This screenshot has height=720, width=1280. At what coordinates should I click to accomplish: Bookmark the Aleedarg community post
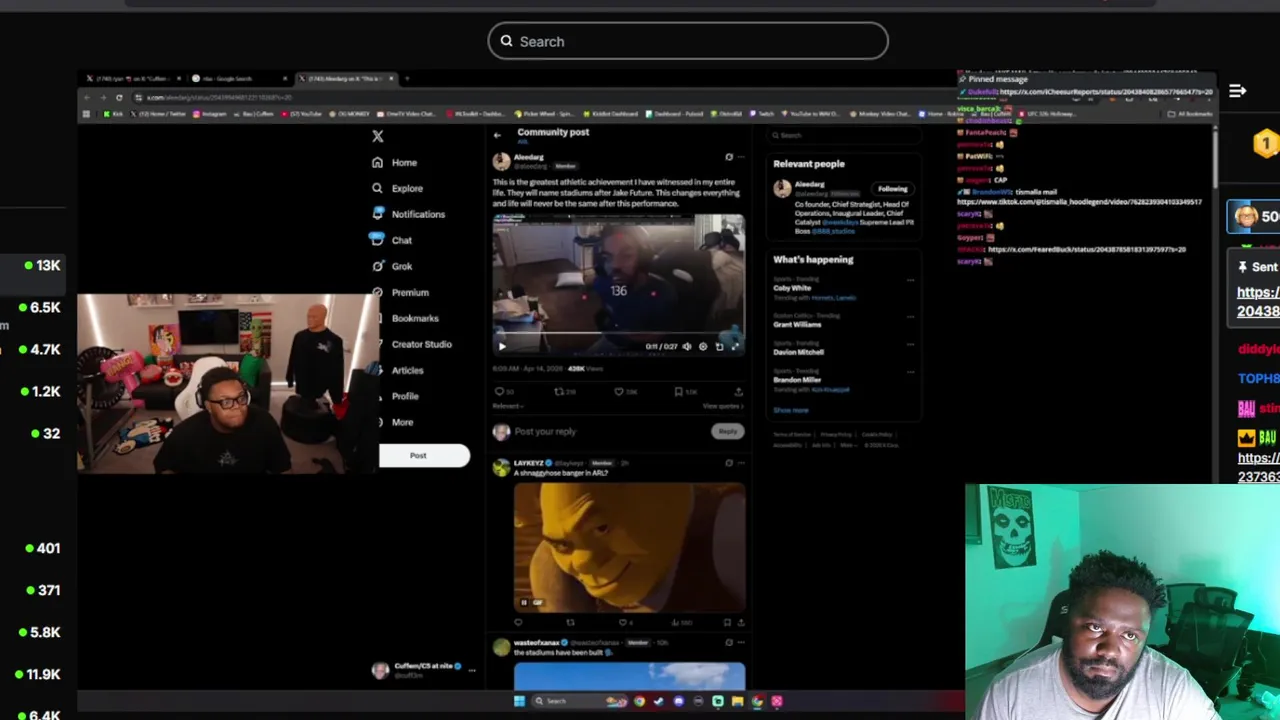pyautogui.click(x=678, y=392)
